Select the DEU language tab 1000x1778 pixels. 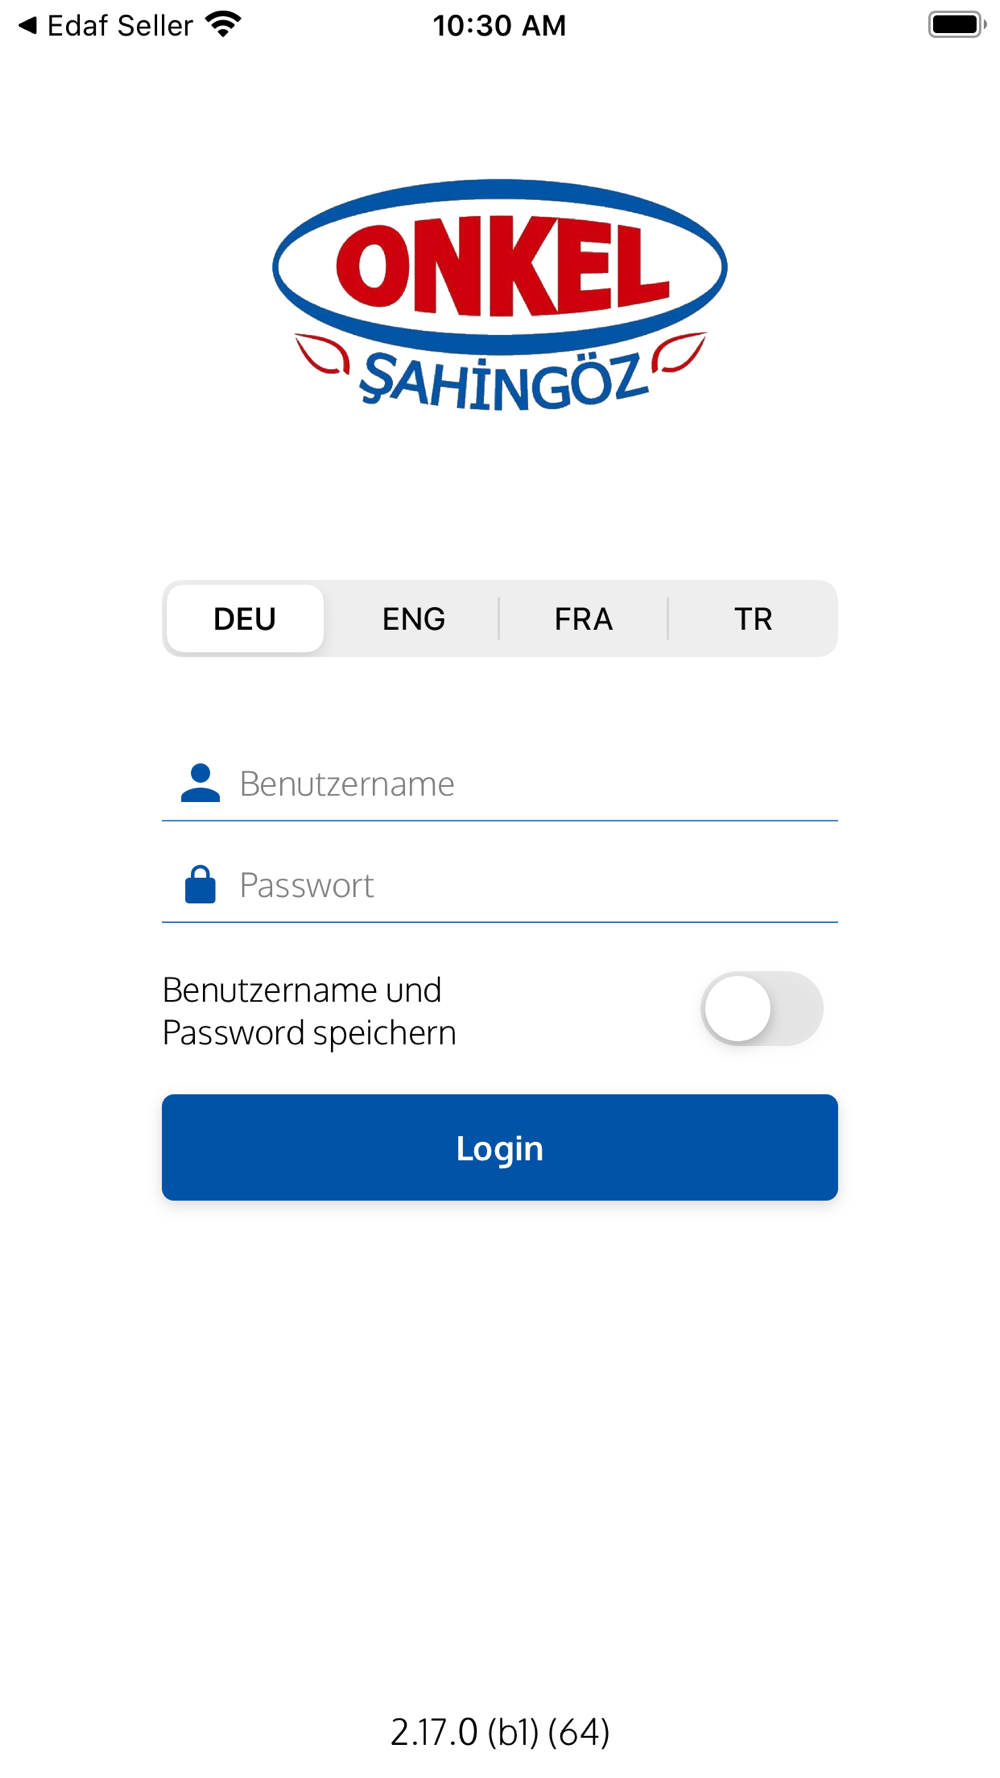pyautogui.click(x=245, y=619)
